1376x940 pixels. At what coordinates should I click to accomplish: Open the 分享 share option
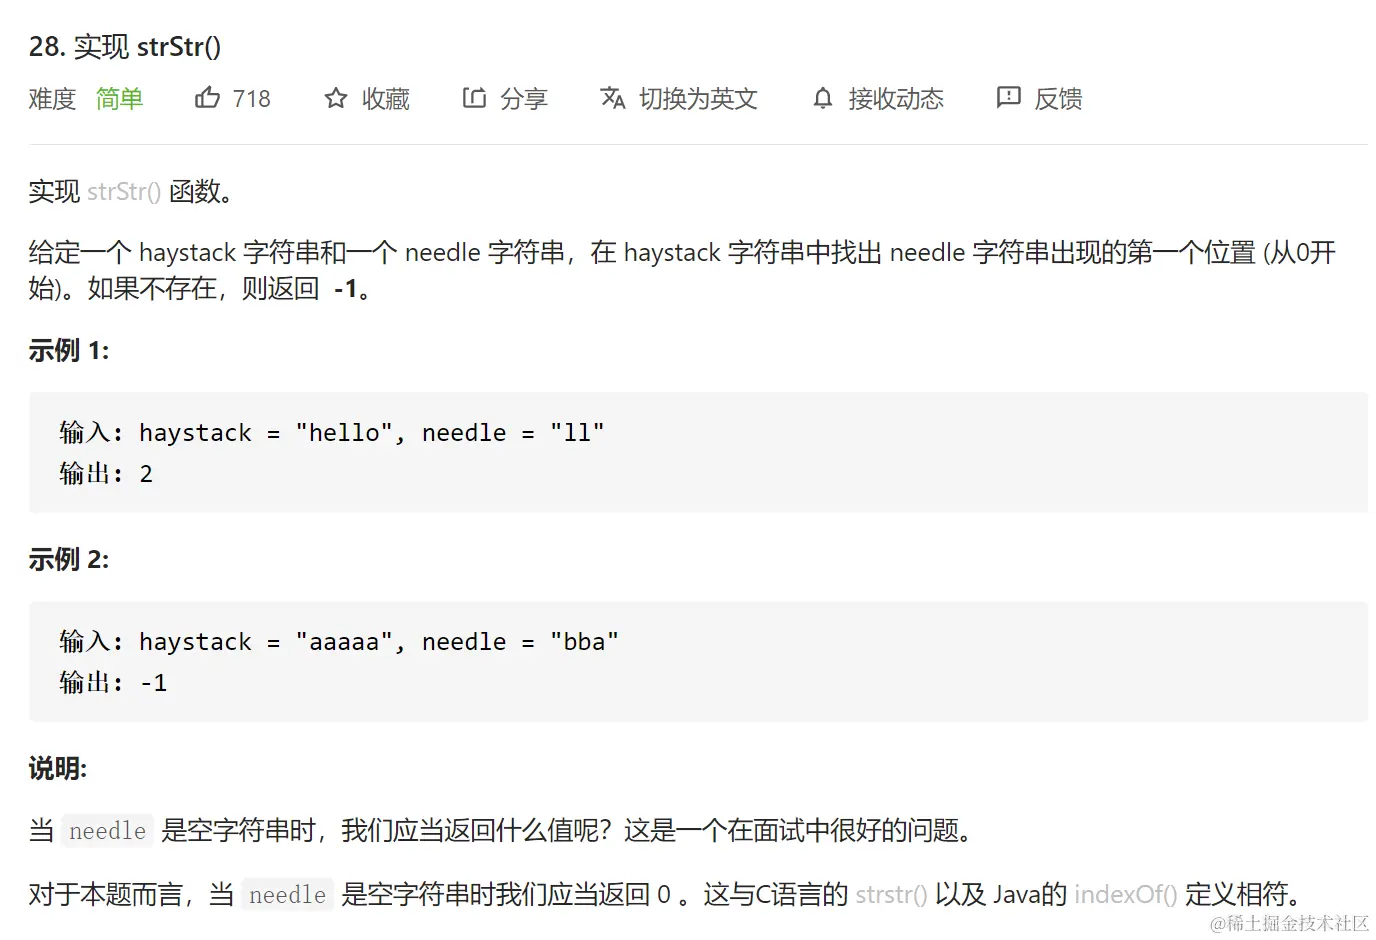(524, 99)
